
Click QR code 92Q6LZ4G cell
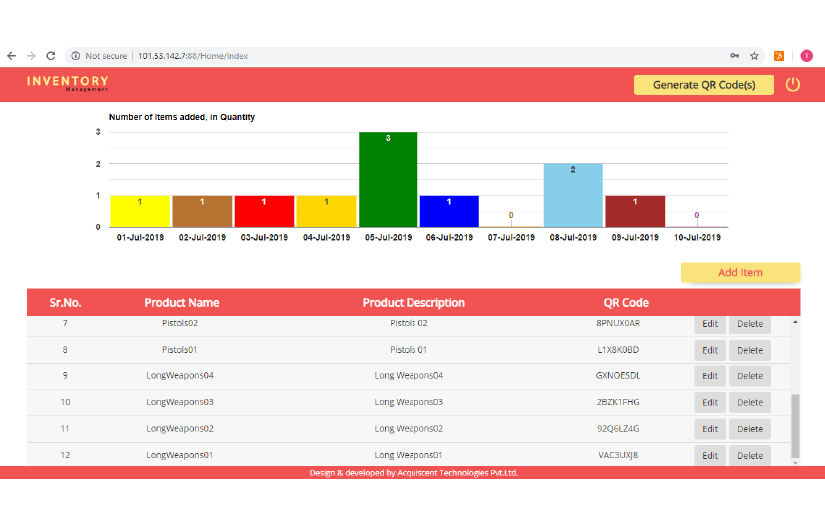[618, 429]
